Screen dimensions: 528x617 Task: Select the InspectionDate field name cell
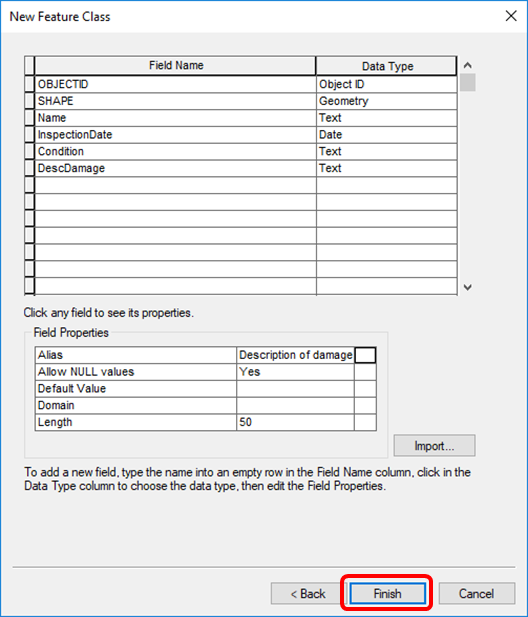[x=175, y=135]
